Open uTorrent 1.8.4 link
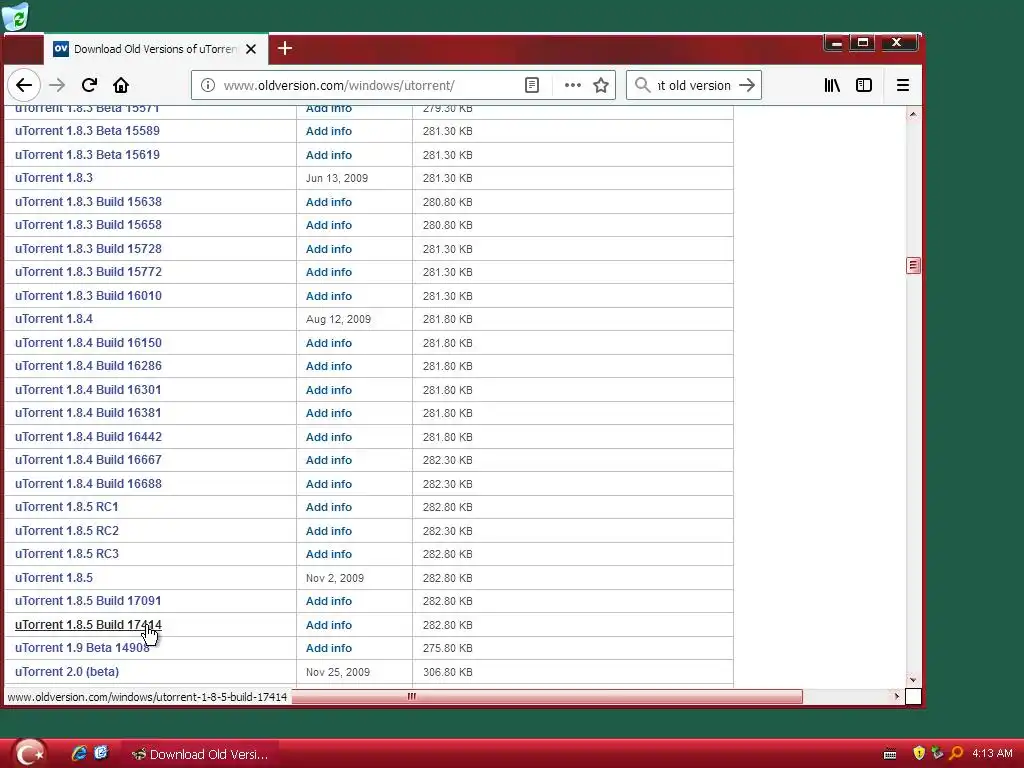The height and width of the screenshot is (768, 1024). click(54, 319)
